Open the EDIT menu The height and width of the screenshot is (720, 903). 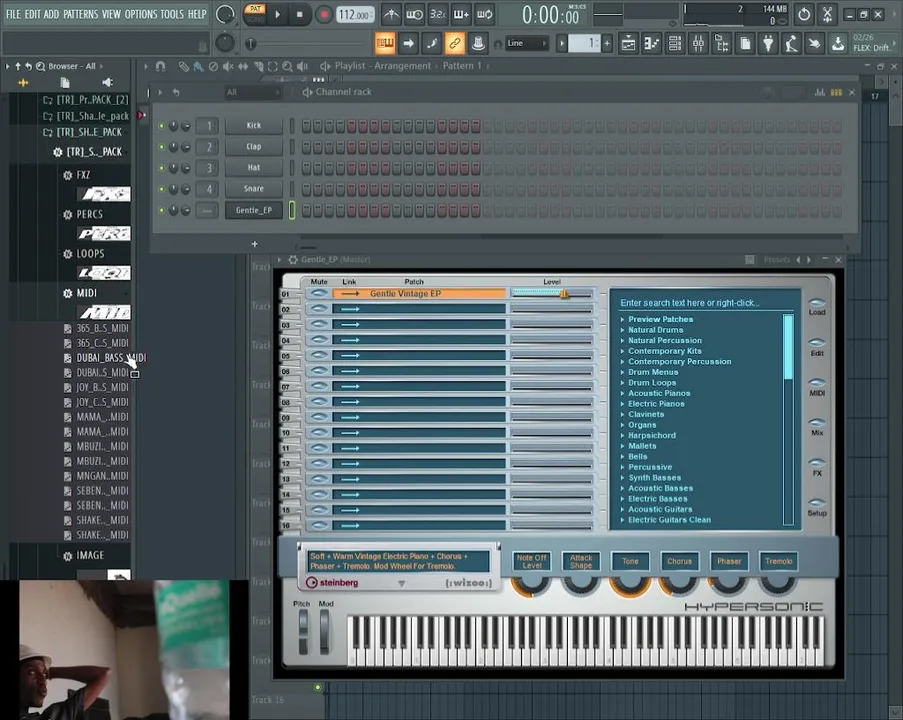[x=32, y=14]
